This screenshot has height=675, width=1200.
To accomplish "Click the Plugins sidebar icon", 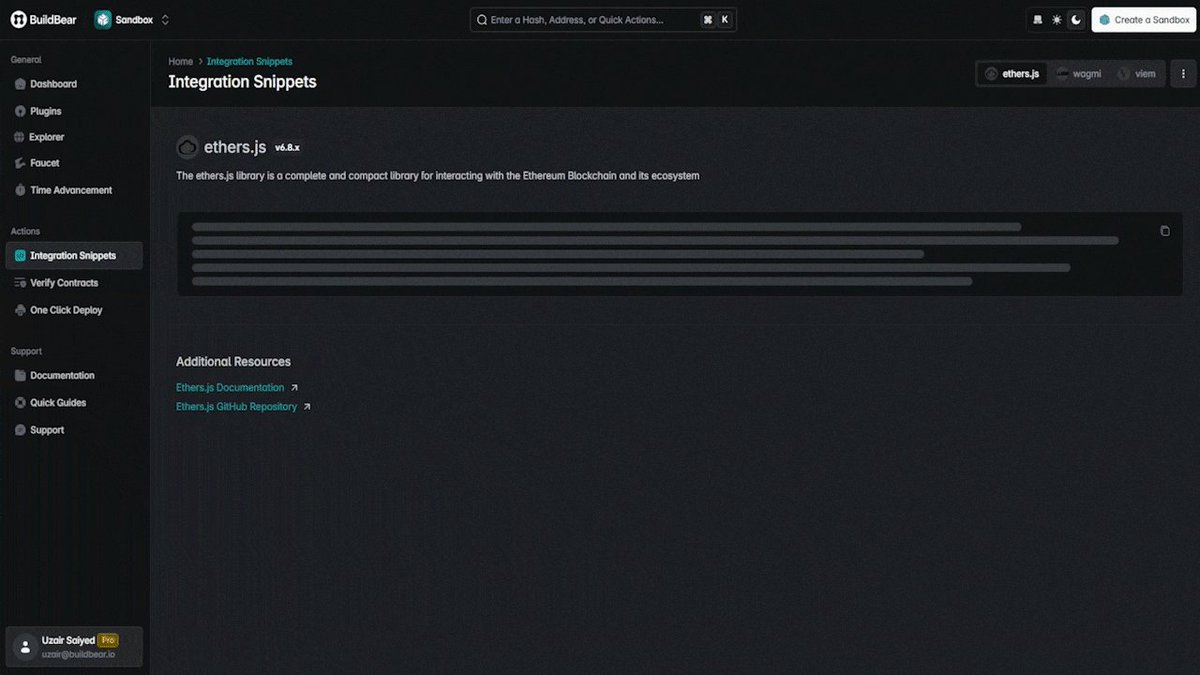I will point(21,111).
